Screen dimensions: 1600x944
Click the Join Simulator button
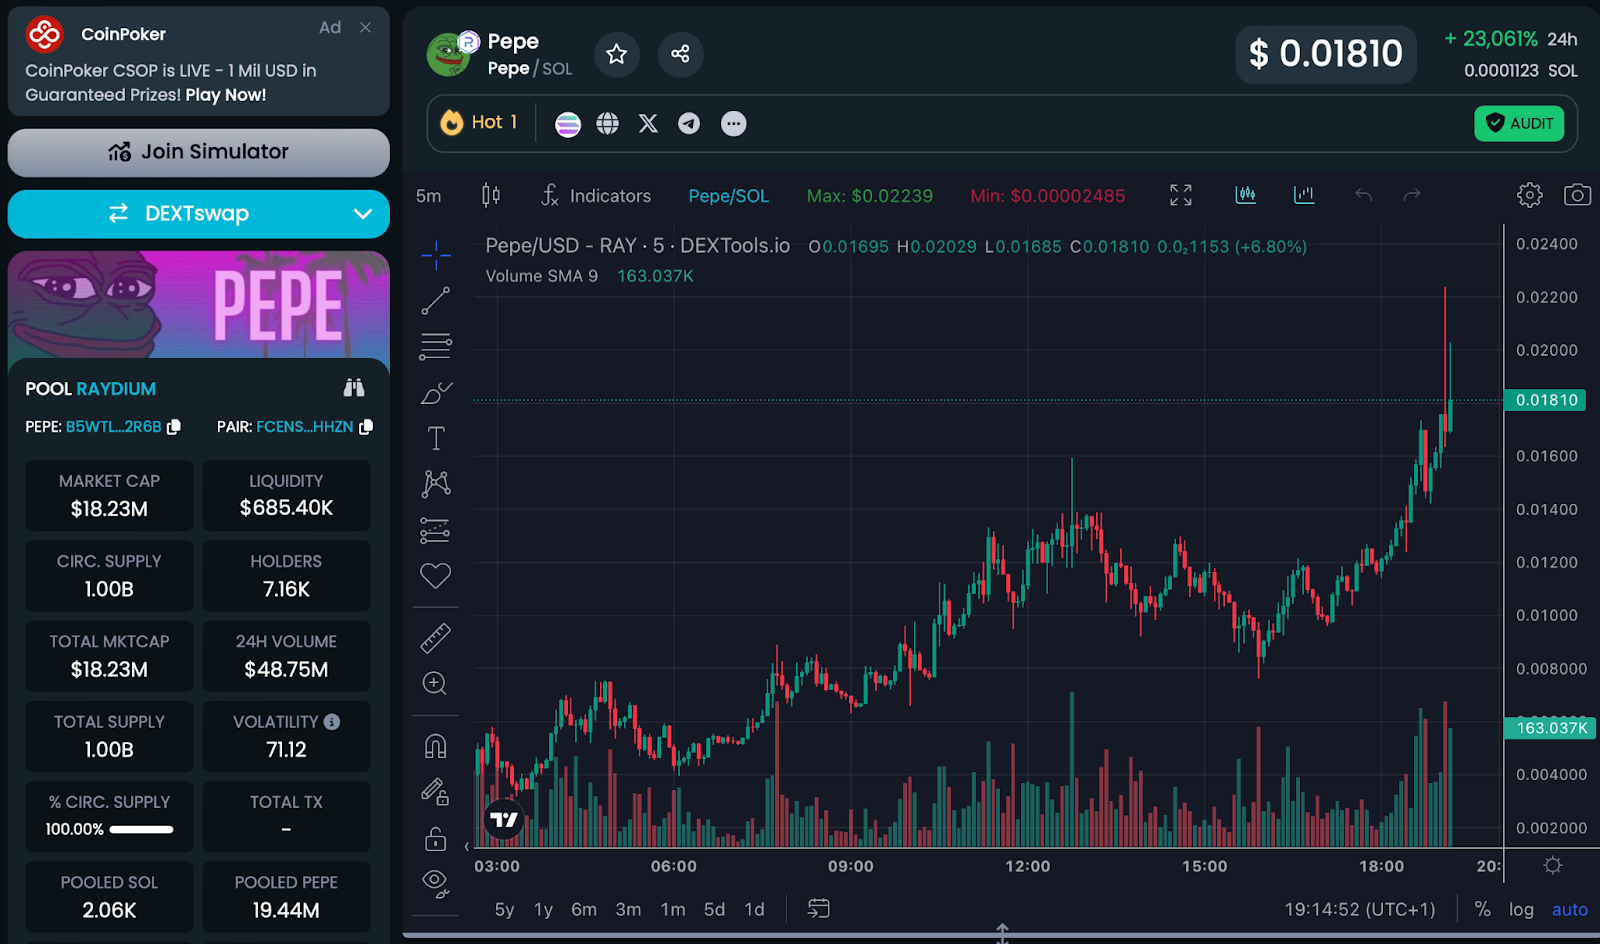pos(199,152)
